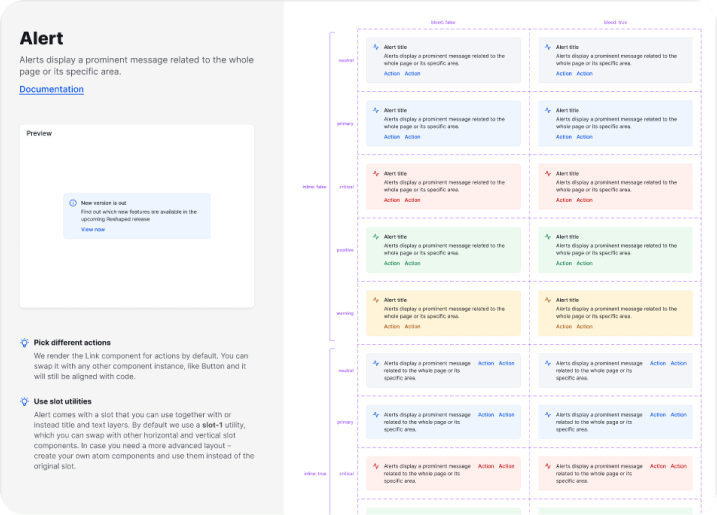Click the bleed: true column label
The height and width of the screenshot is (515, 717).
[615, 22]
